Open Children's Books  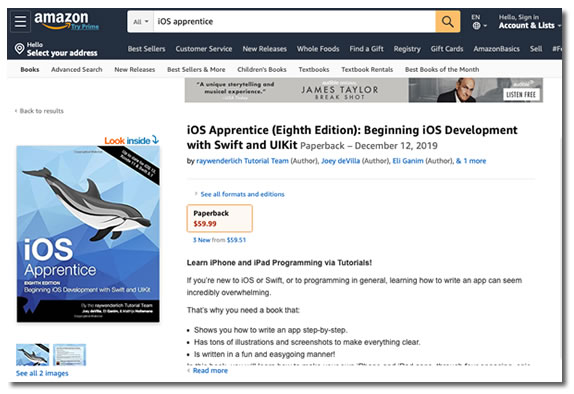pyautogui.click(x=262, y=70)
